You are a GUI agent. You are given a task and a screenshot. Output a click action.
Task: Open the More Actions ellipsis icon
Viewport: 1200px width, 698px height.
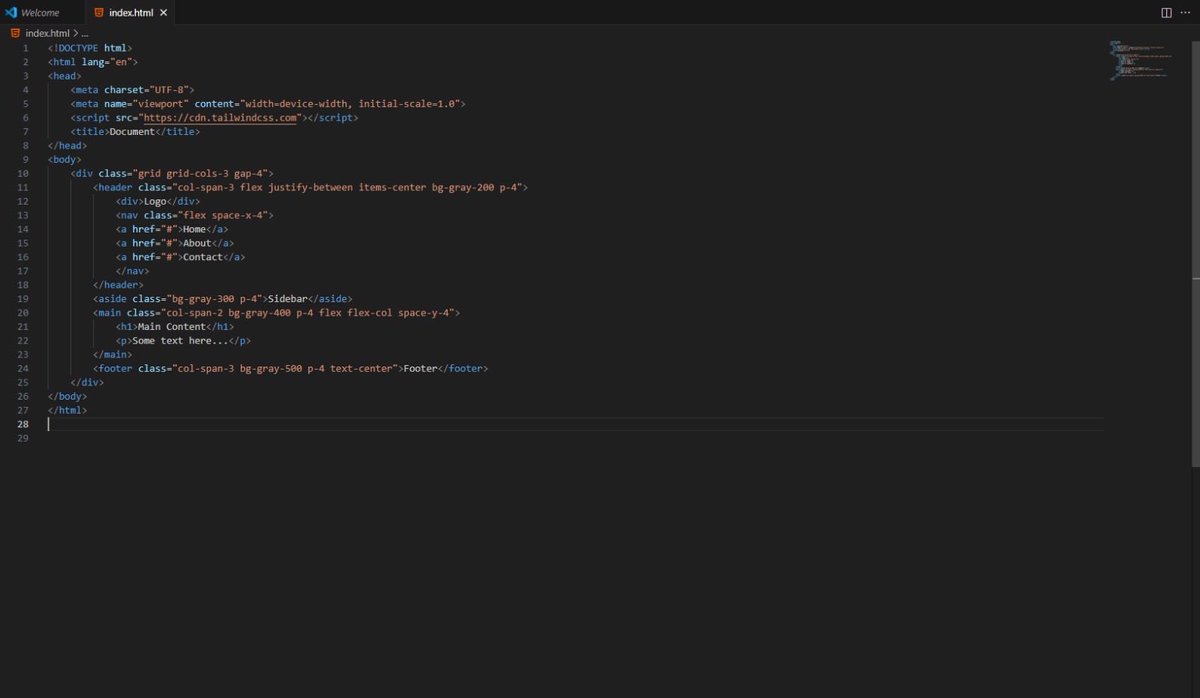1186,12
